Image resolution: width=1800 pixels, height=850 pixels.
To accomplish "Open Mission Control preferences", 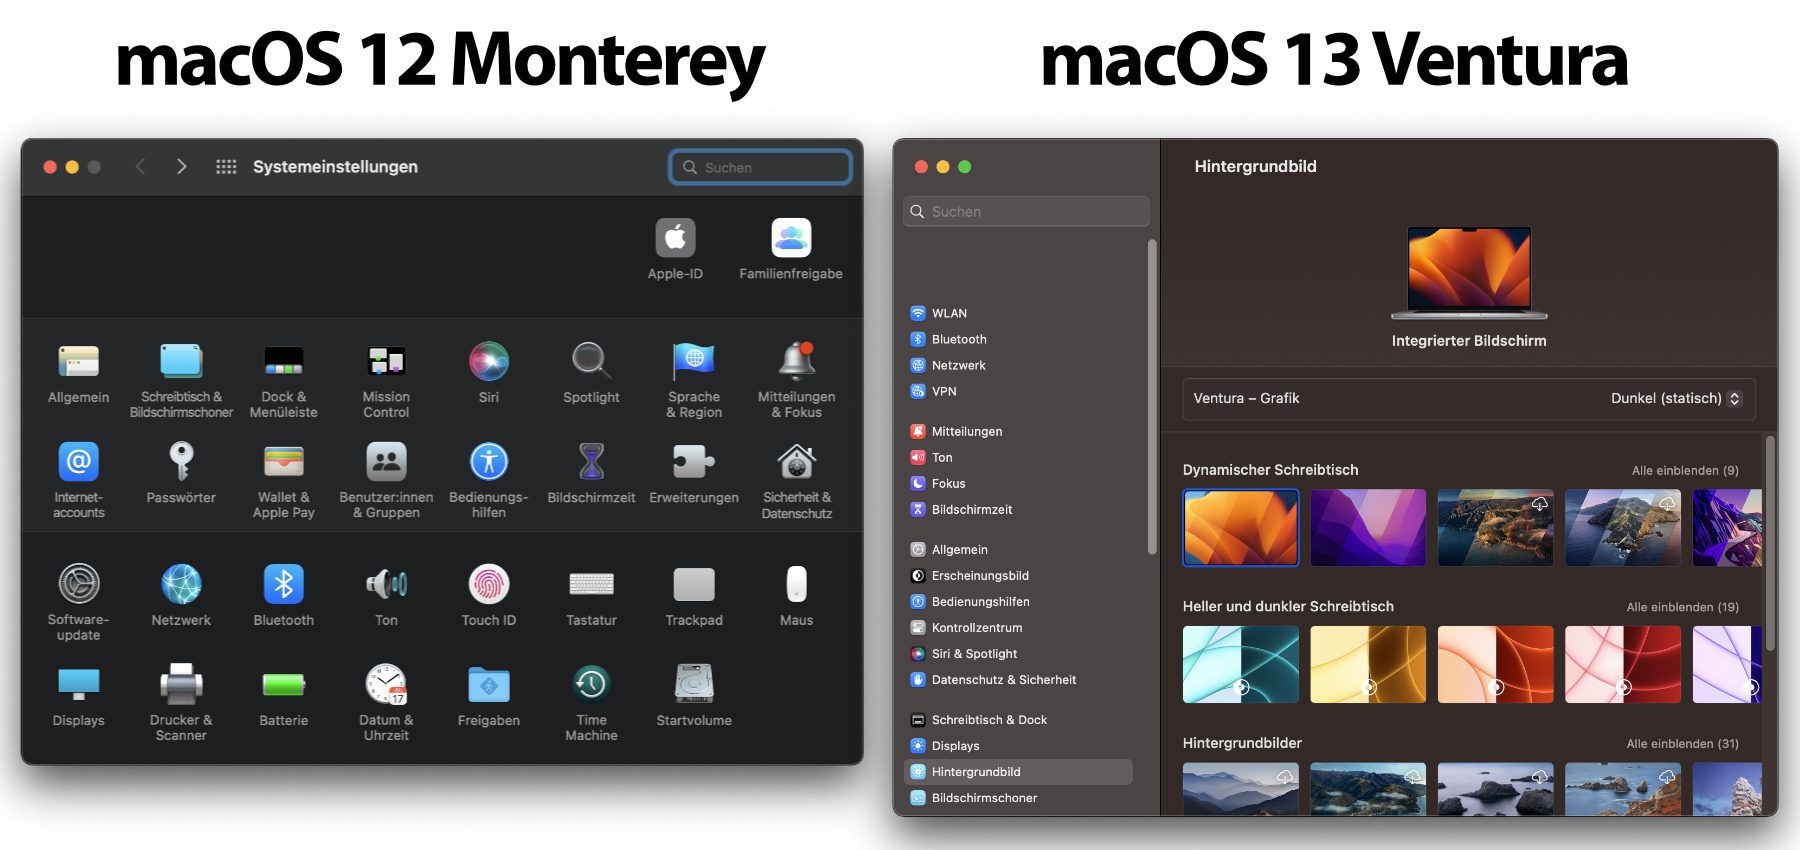I will pyautogui.click(x=386, y=362).
